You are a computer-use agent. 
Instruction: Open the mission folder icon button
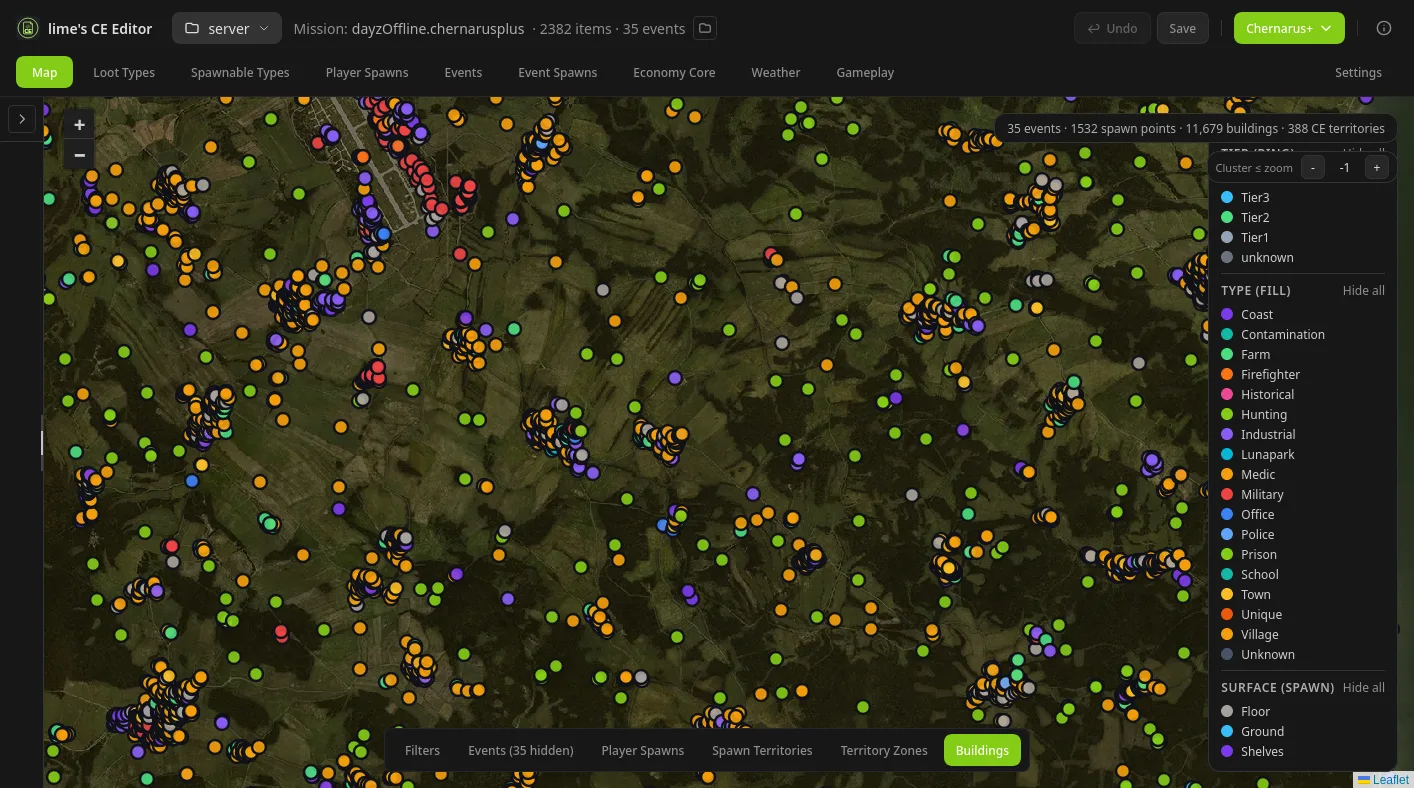point(705,28)
